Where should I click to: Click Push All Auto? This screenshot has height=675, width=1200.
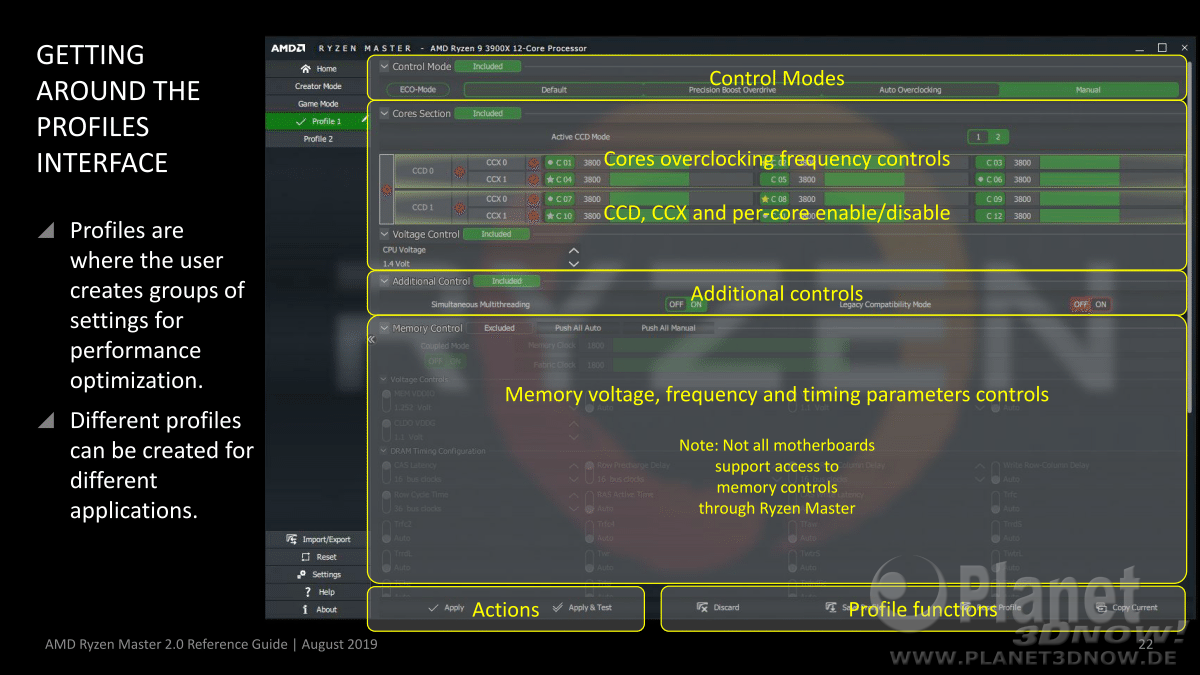(578, 328)
